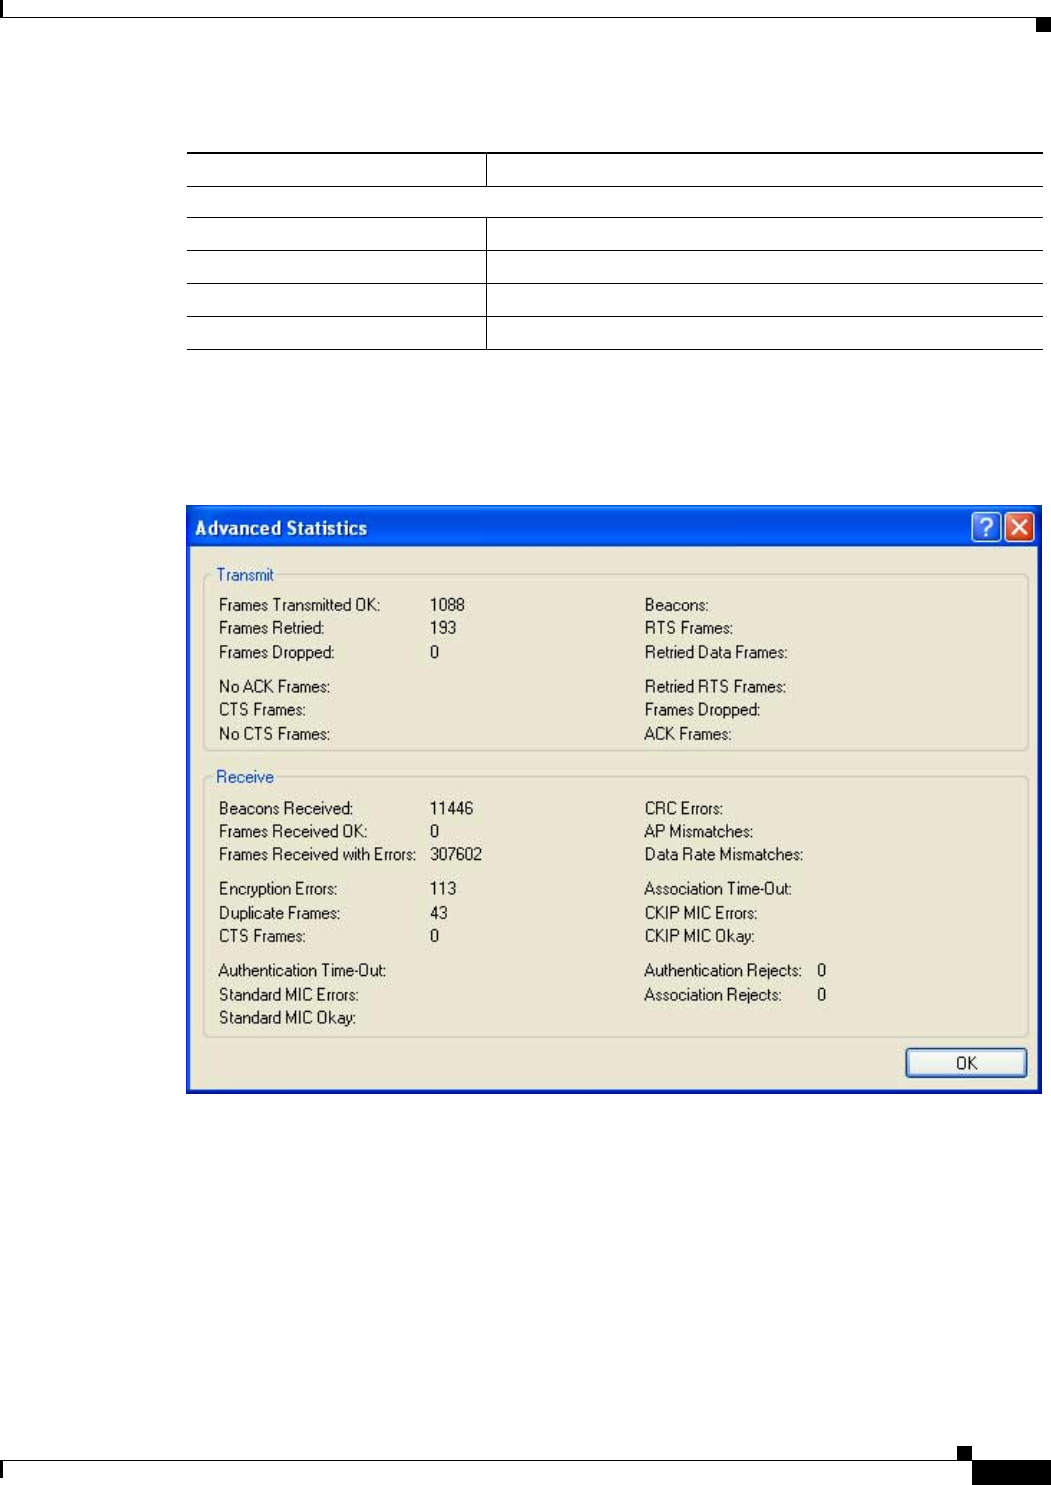Click the Retried RTS Frames label

click(x=716, y=687)
